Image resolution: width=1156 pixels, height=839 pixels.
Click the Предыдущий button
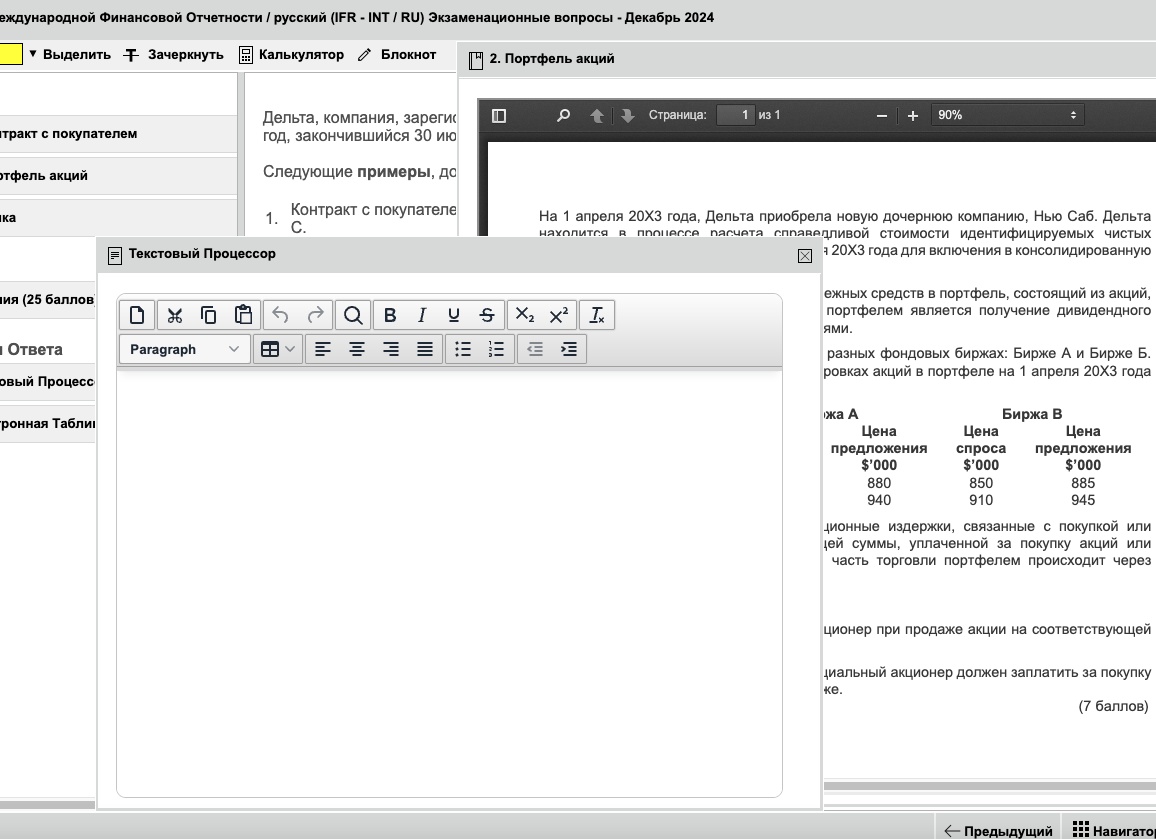[x=998, y=830]
